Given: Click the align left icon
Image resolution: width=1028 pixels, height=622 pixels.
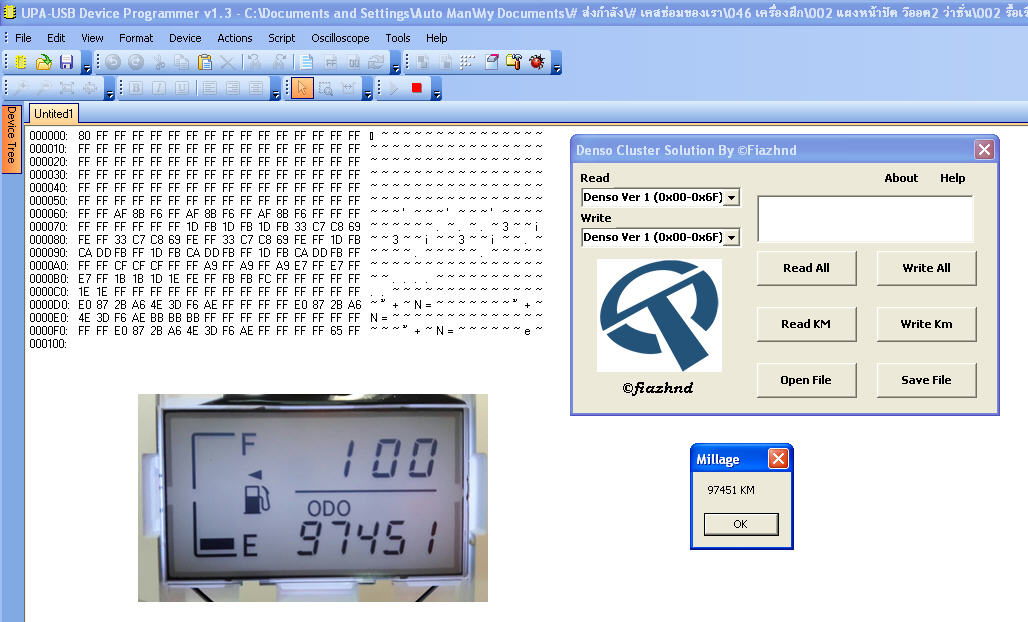Looking at the screenshot, I should 210,88.
